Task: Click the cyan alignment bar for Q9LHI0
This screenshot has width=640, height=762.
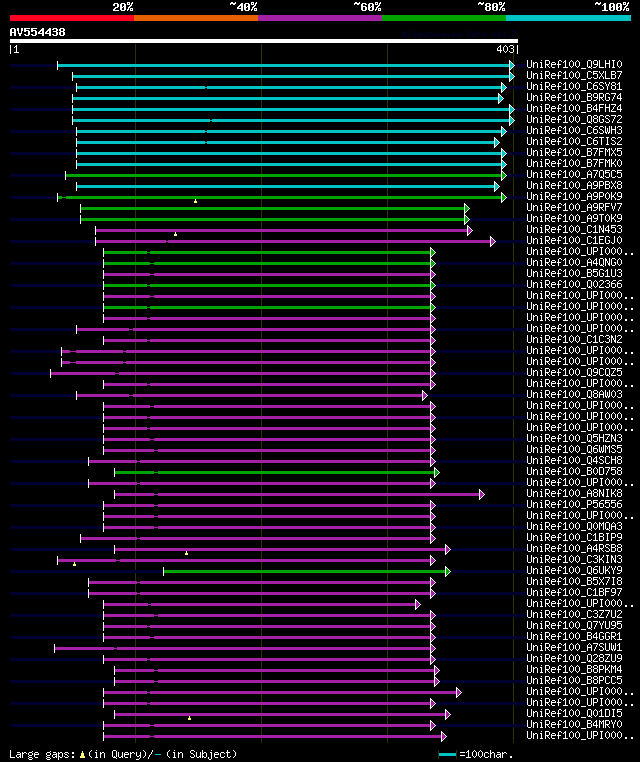Action: pyautogui.click(x=286, y=65)
